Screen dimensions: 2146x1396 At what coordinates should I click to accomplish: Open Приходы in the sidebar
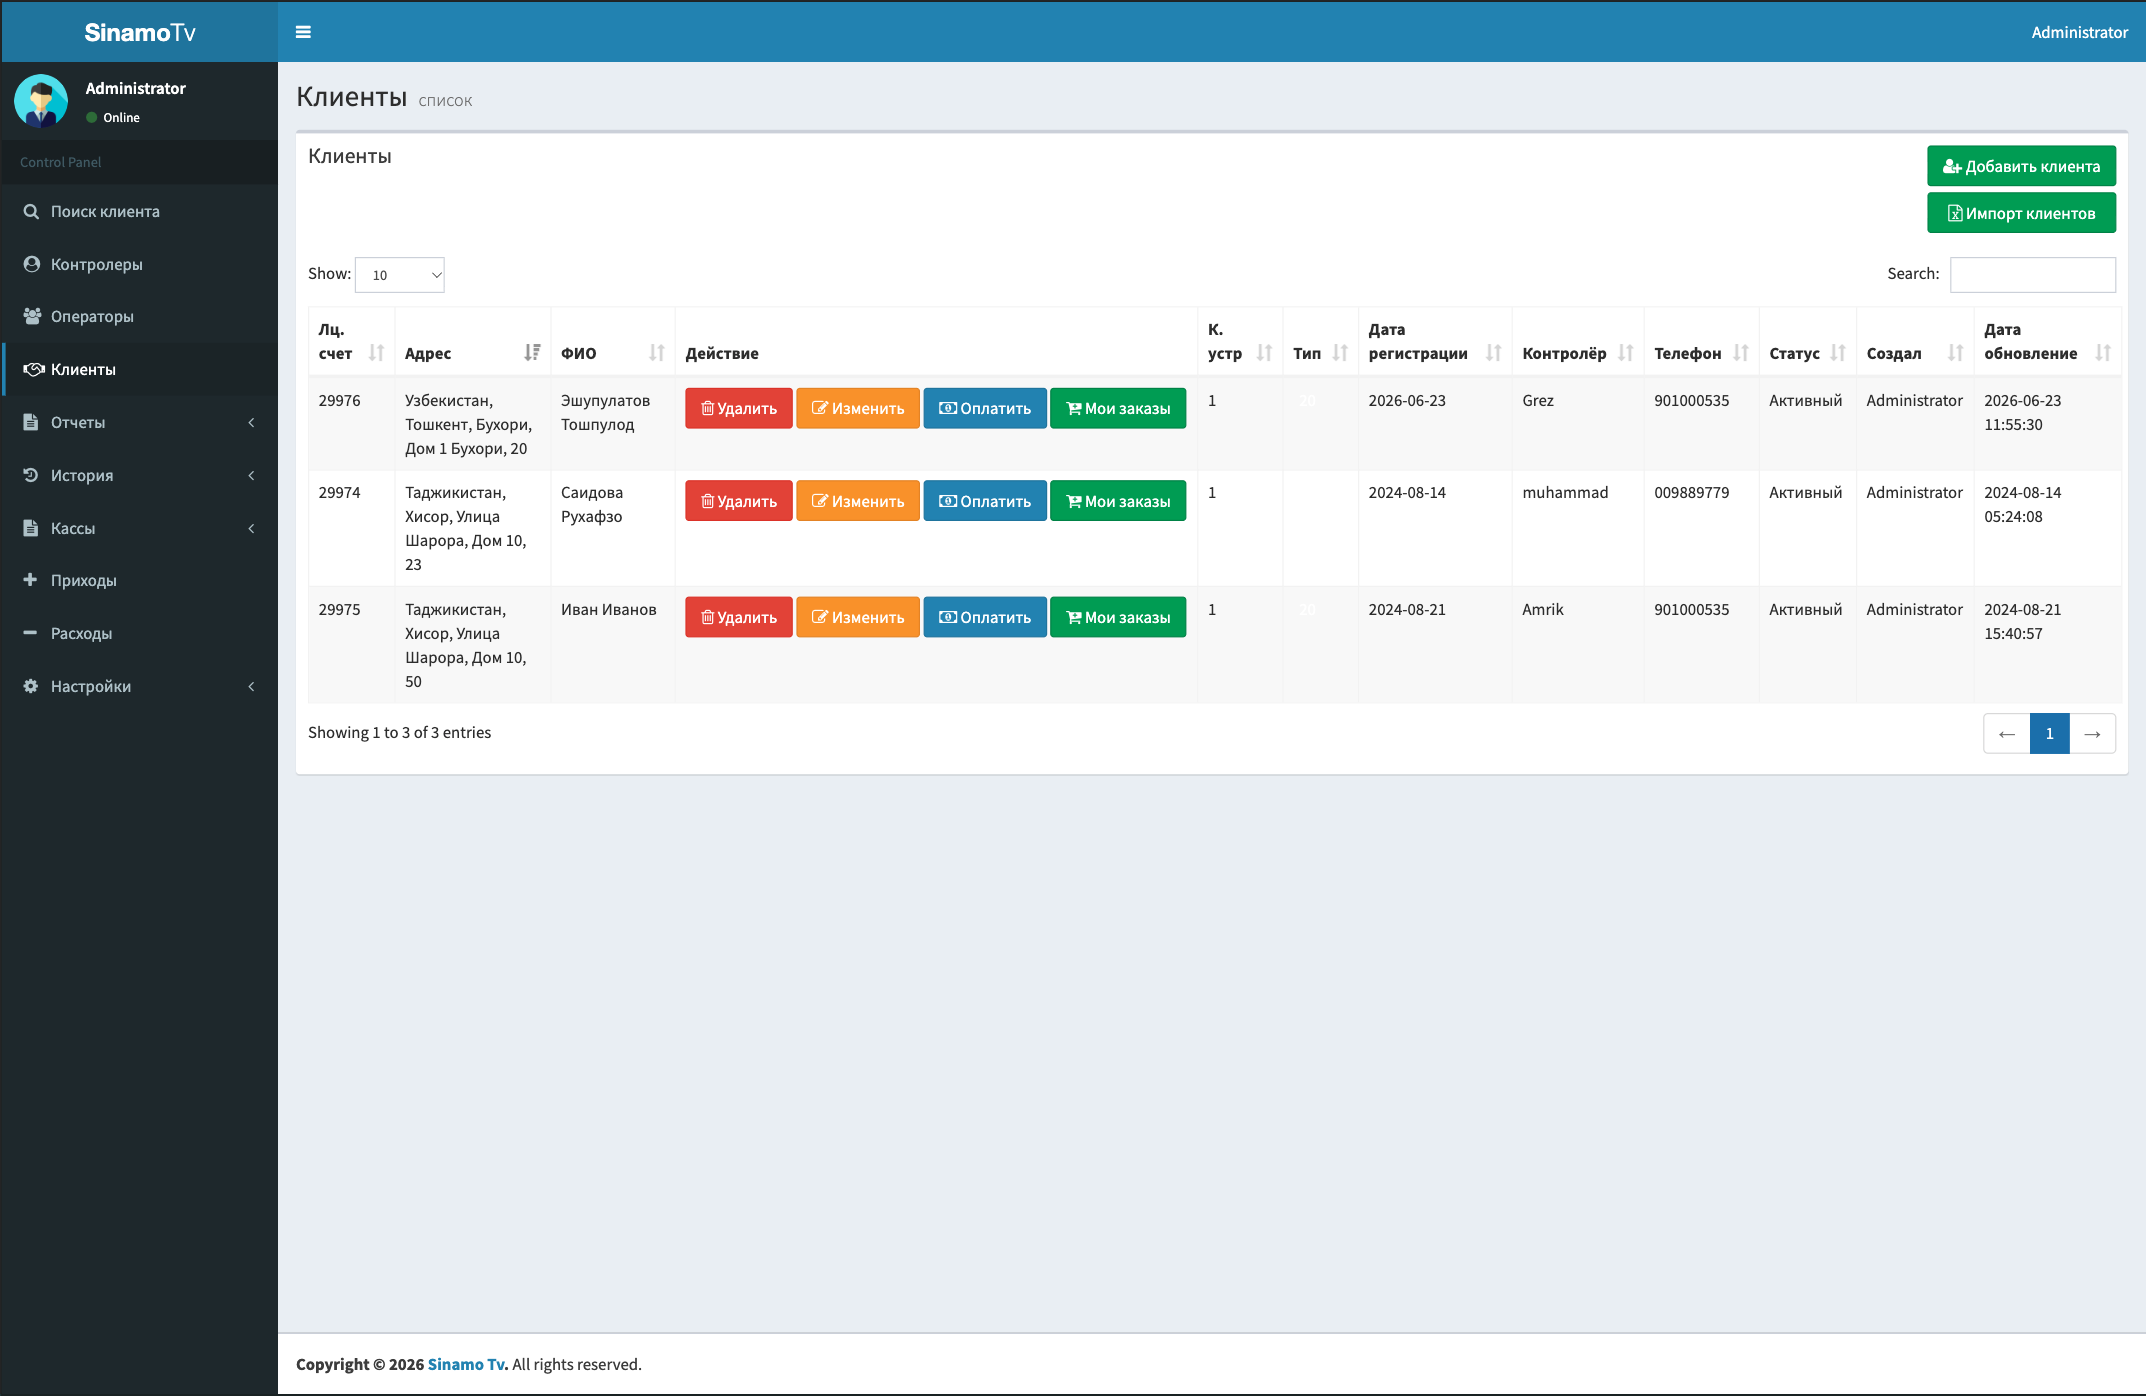point(140,580)
